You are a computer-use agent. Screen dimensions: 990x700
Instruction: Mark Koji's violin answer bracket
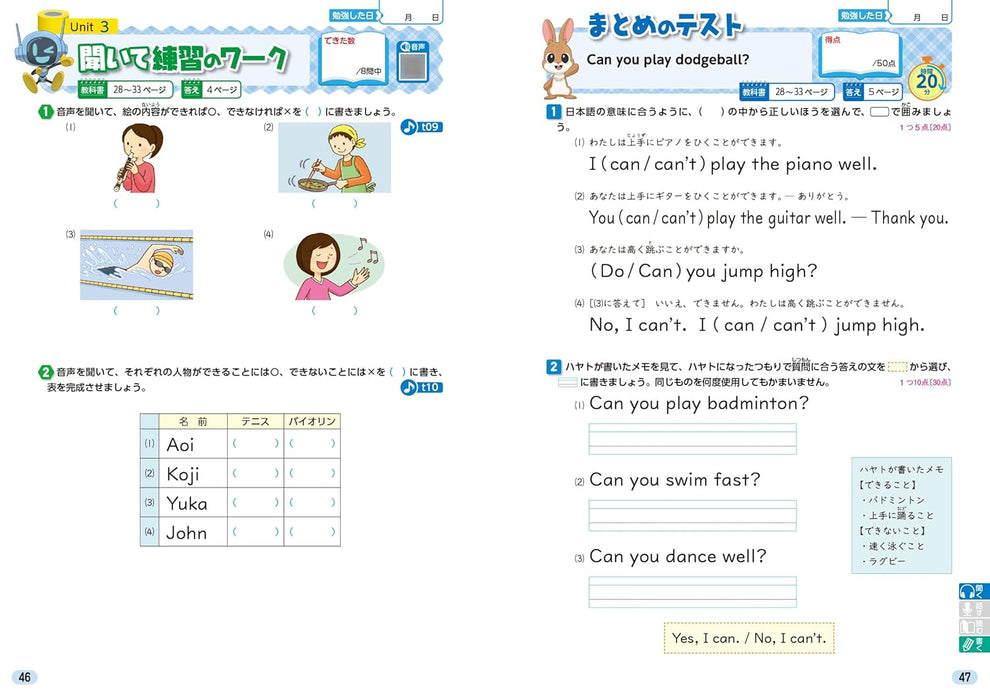[x=312, y=474]
